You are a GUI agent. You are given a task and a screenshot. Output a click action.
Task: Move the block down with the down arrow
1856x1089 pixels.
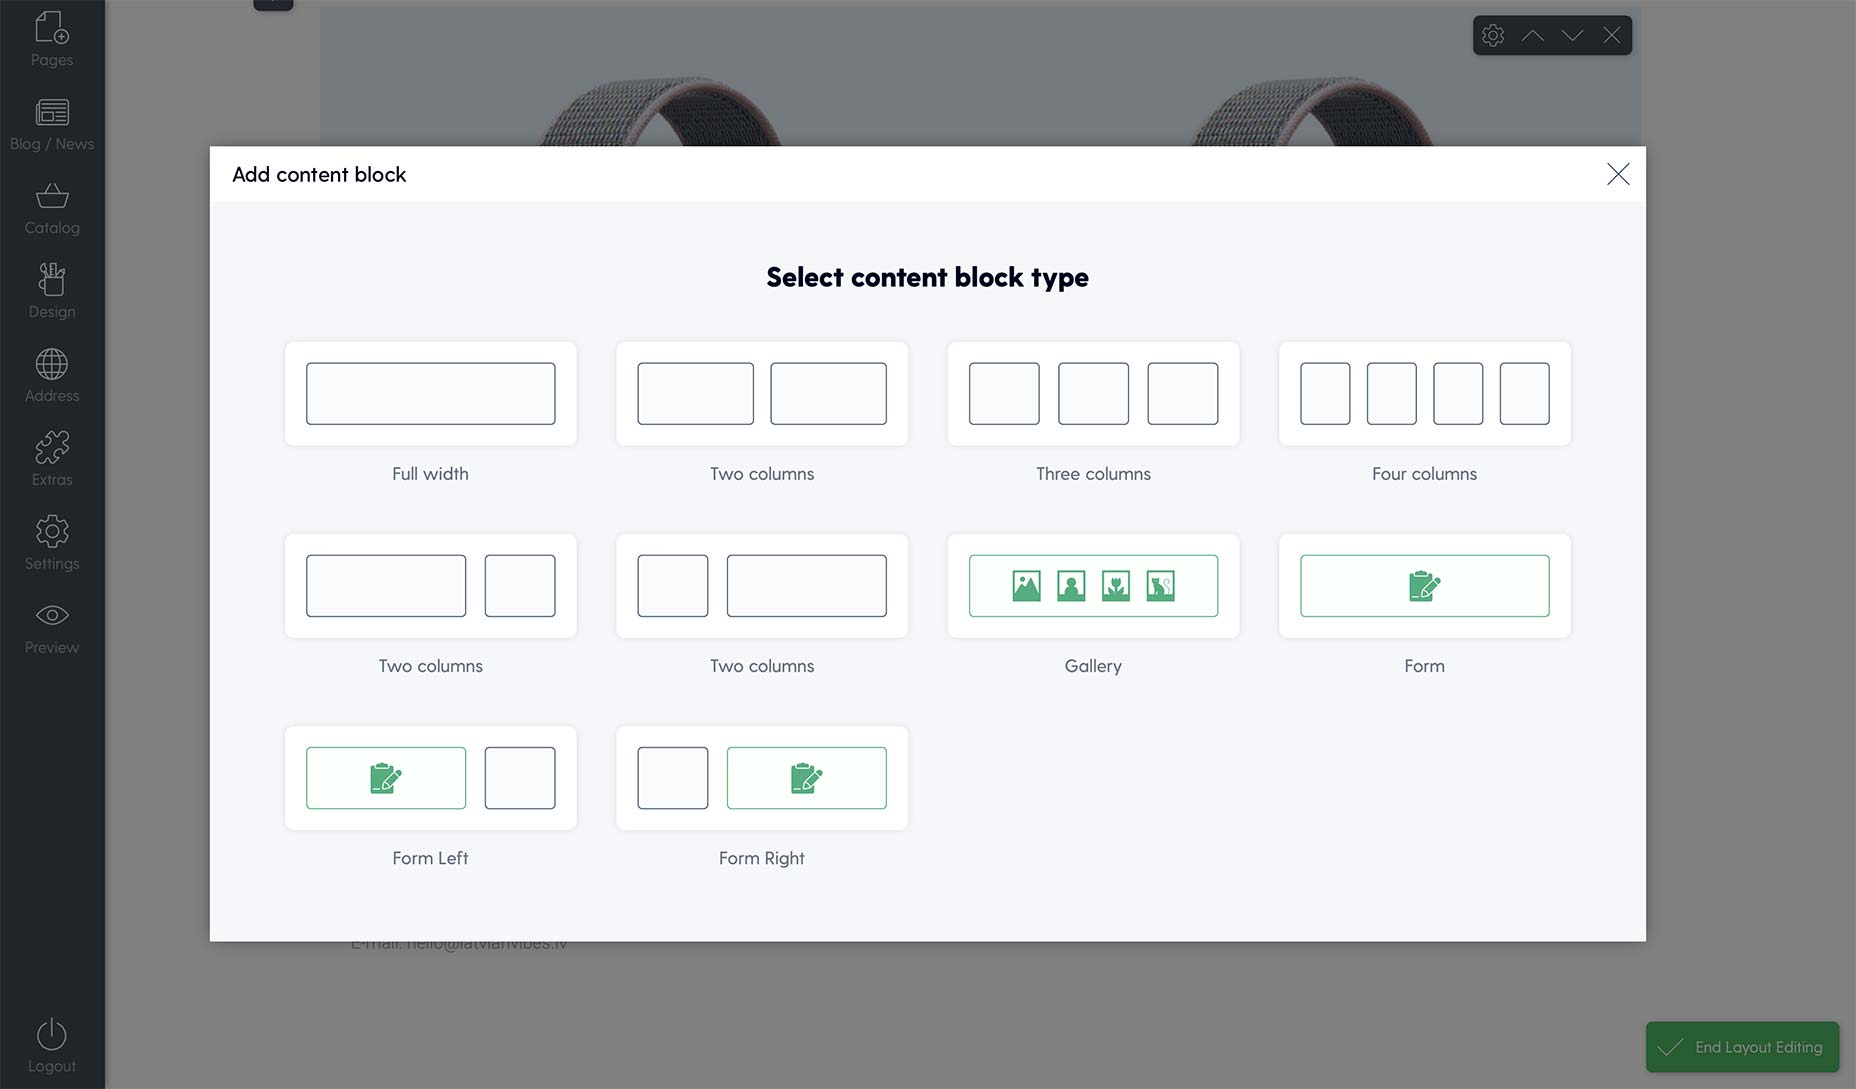1572,35
